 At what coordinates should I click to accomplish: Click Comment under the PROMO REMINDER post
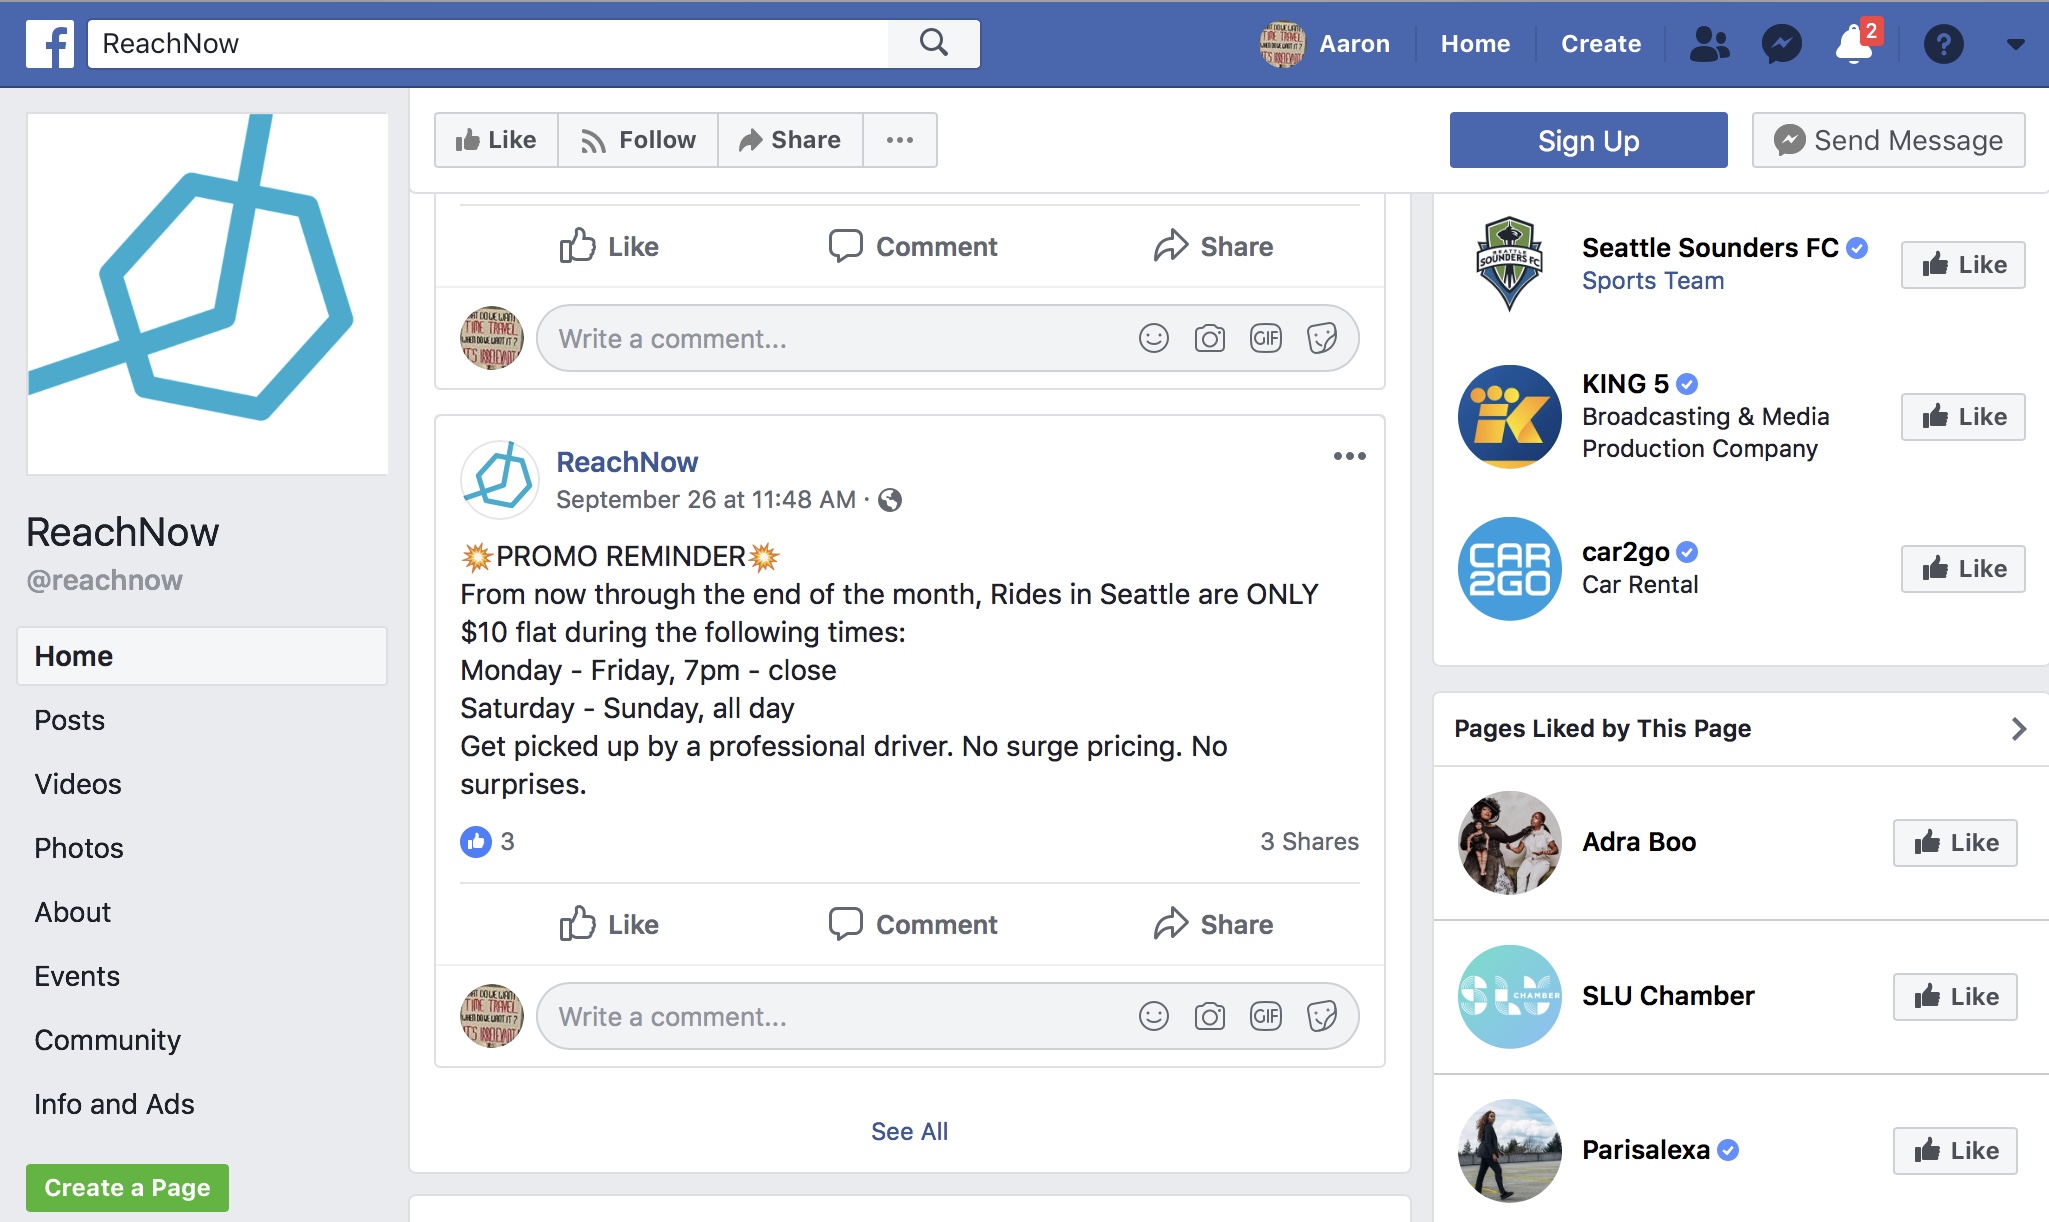coord(912,924)
